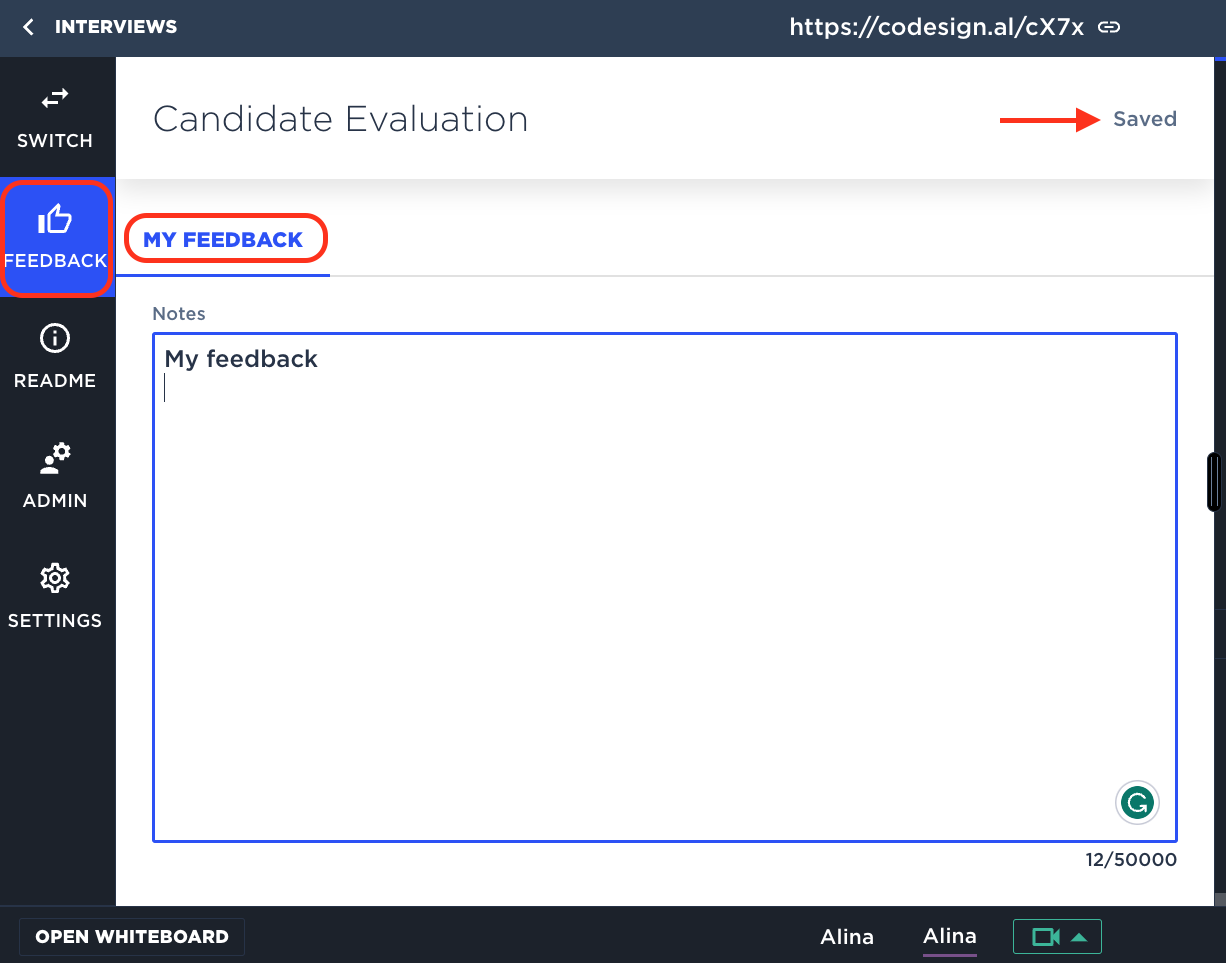Screen dimensions: 1226x963
Task: Click the INTERVIEWS header label
Action: coord(115,27)
